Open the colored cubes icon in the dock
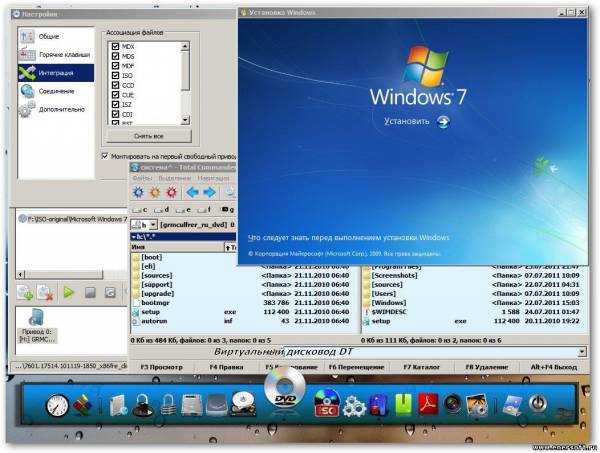The image size is (600, 453). pos(83,406)
